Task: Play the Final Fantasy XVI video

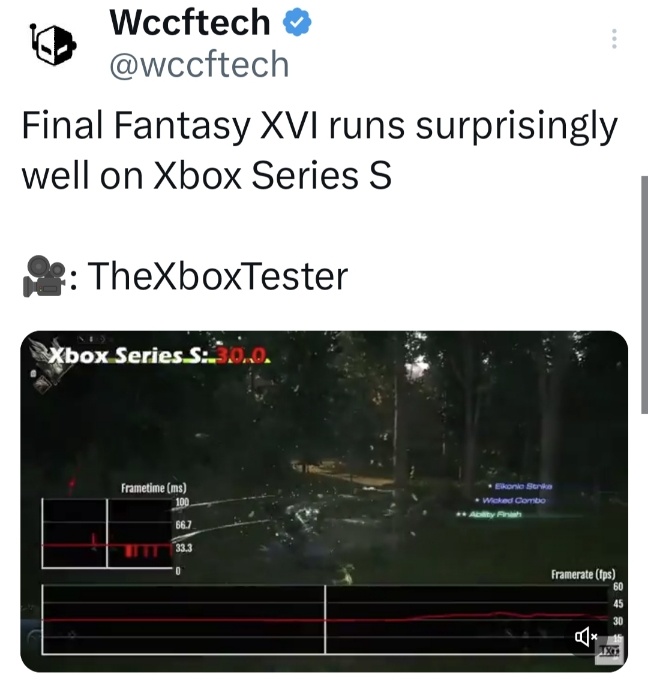Action: click(324, 501)
